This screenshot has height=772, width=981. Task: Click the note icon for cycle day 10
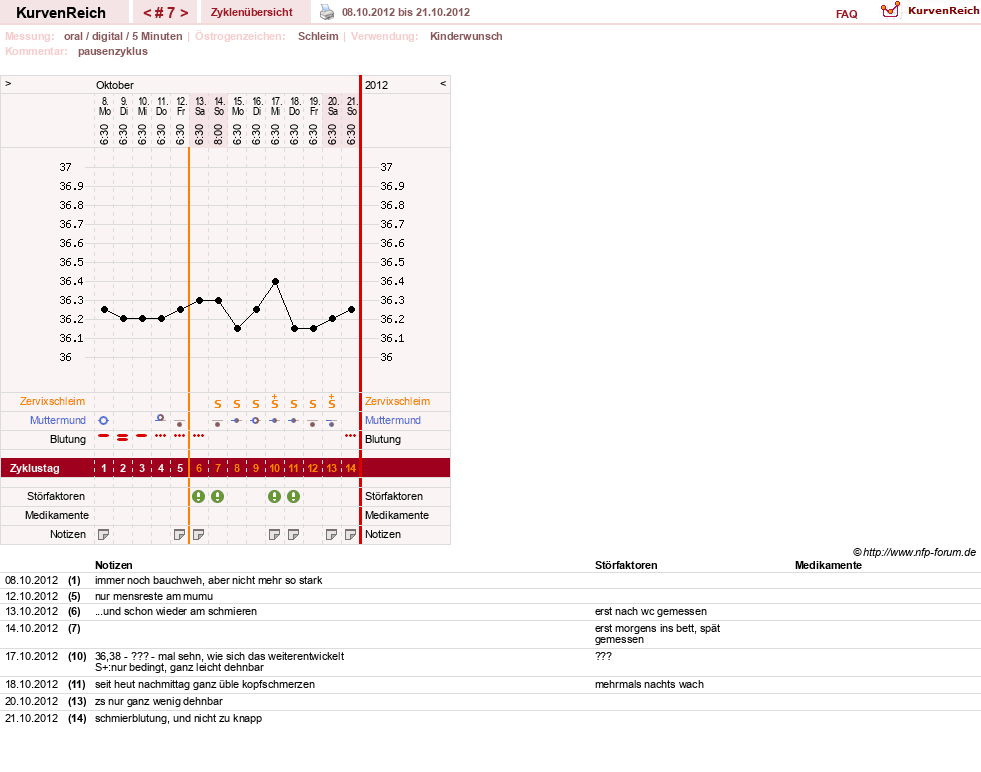(274, 534)
